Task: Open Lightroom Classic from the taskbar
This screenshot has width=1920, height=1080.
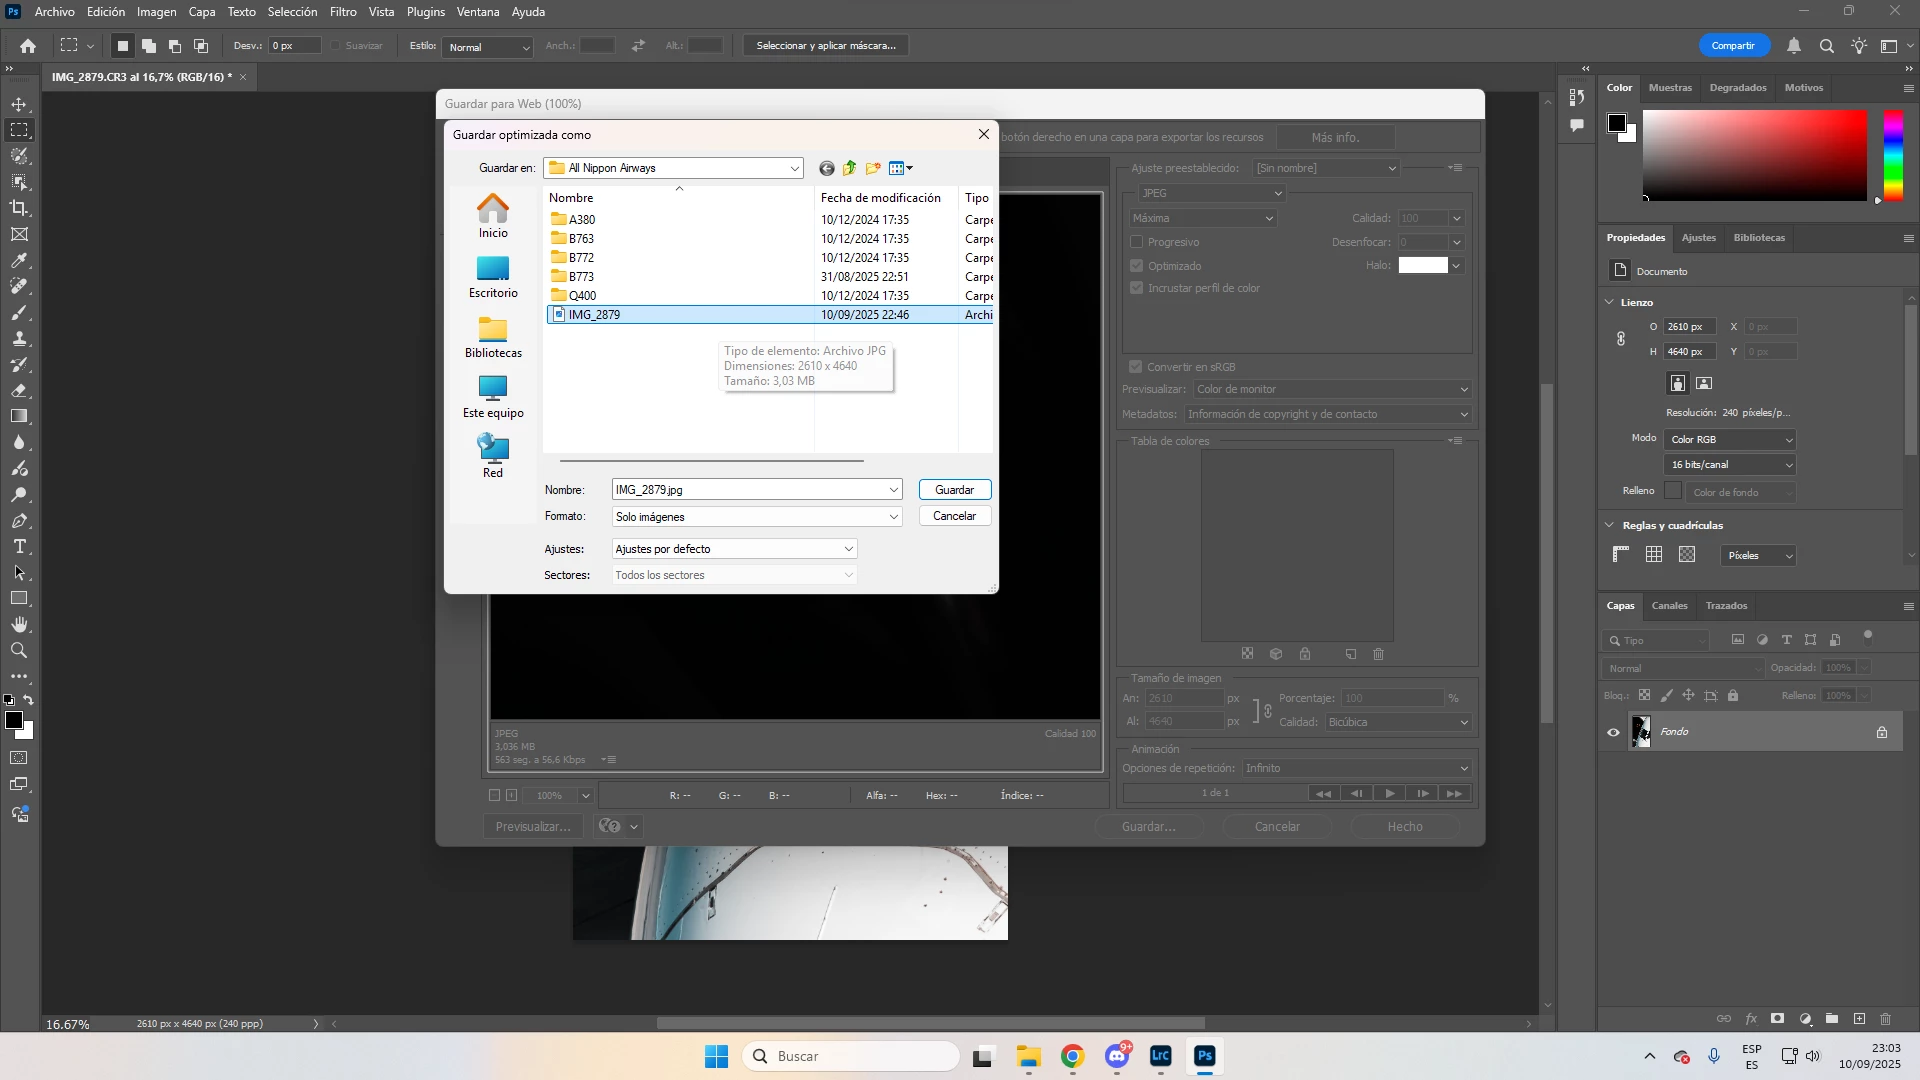Action: [x=1160, y=1056]
